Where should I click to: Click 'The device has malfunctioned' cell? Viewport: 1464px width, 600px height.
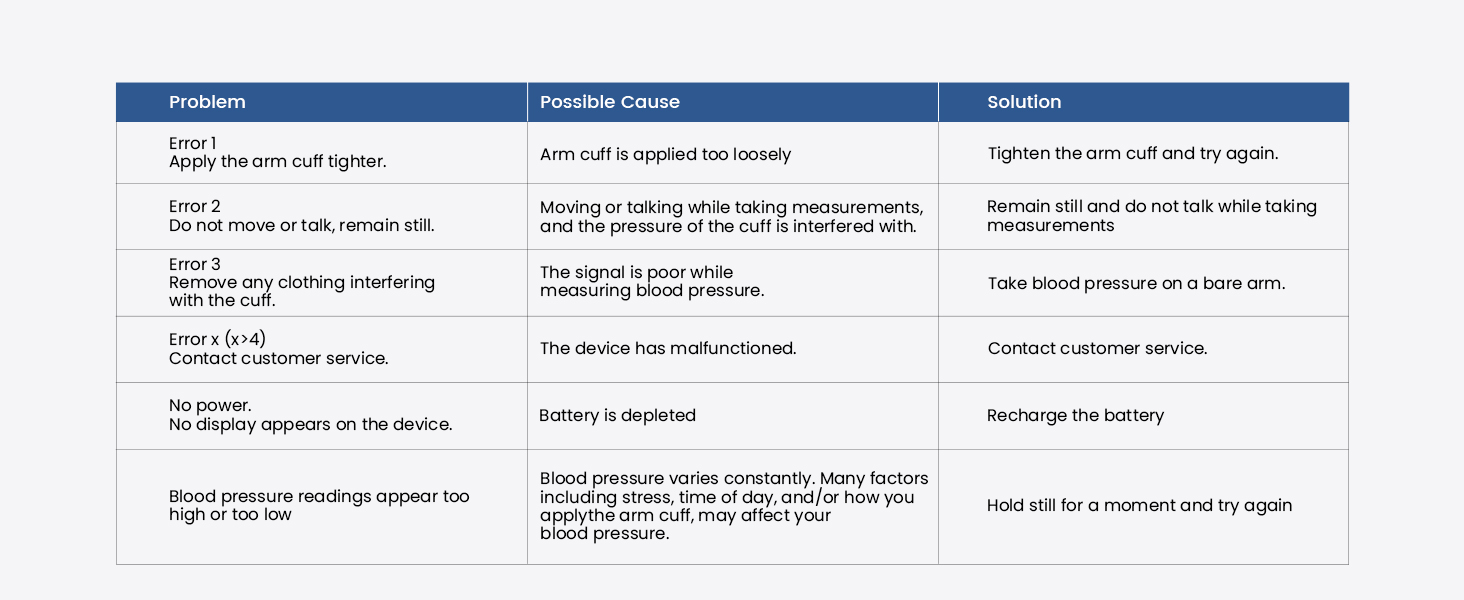733,349
